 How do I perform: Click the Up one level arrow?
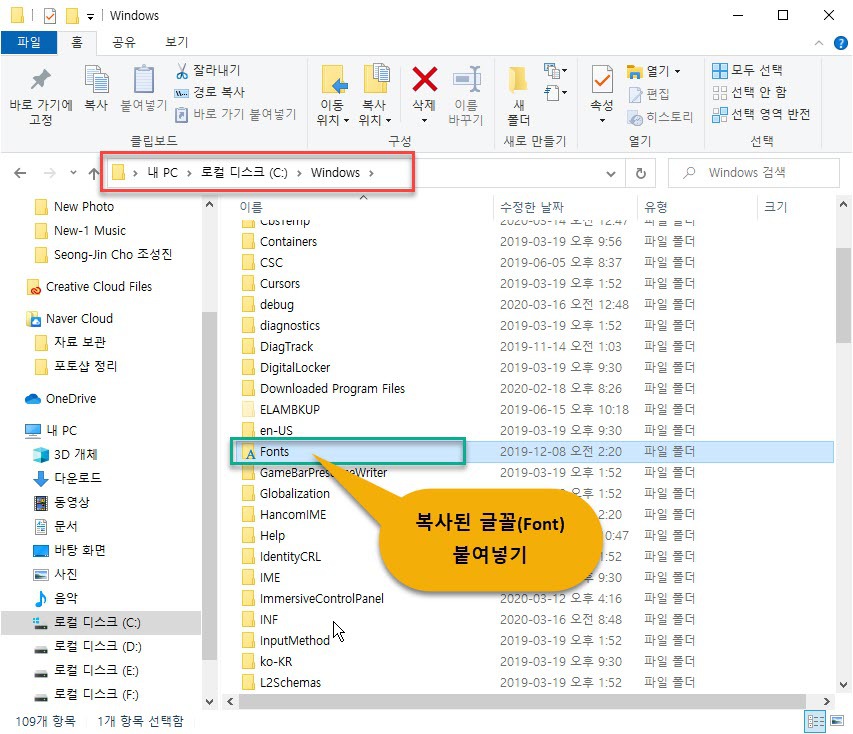pos(94,173)
